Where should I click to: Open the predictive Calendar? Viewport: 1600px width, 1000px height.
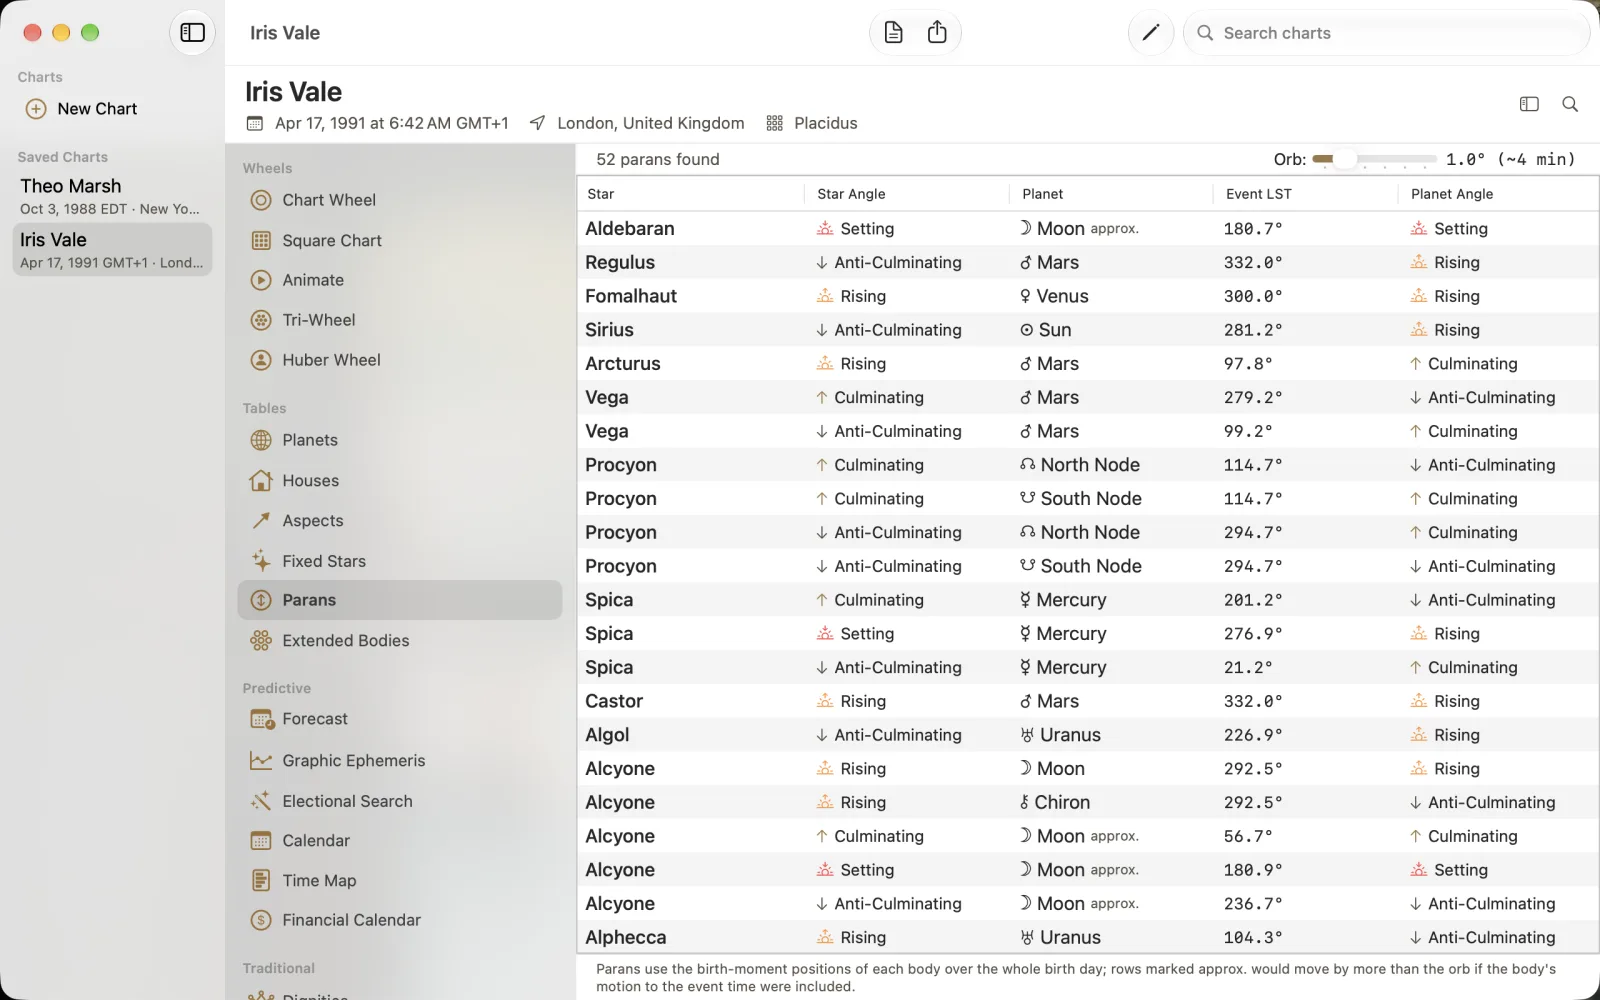(400, 840)
